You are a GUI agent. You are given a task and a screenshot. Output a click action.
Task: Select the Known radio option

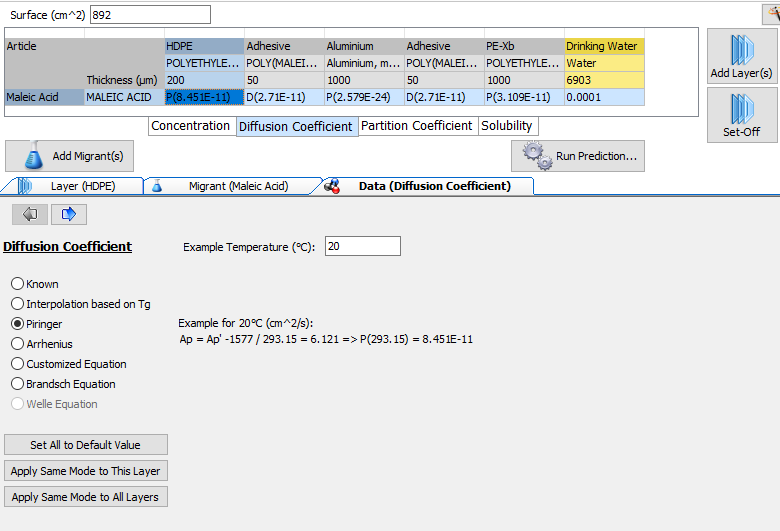coord(17,284)
